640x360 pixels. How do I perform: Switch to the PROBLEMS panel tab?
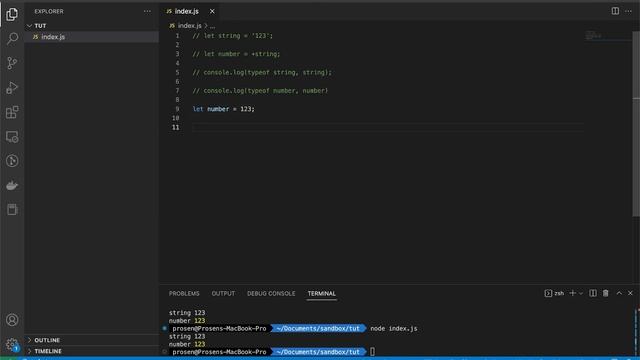click(184, 293)
